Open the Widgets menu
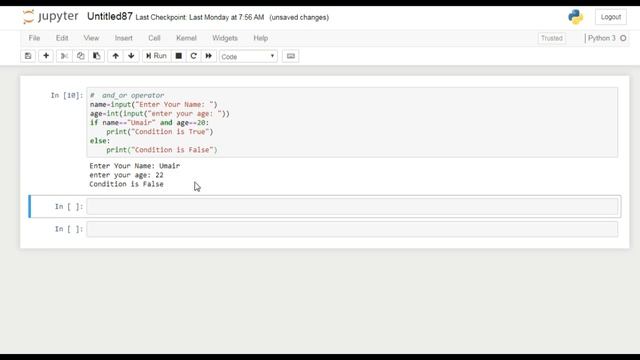The image size is (640, 360). click(x=224, y=38)
